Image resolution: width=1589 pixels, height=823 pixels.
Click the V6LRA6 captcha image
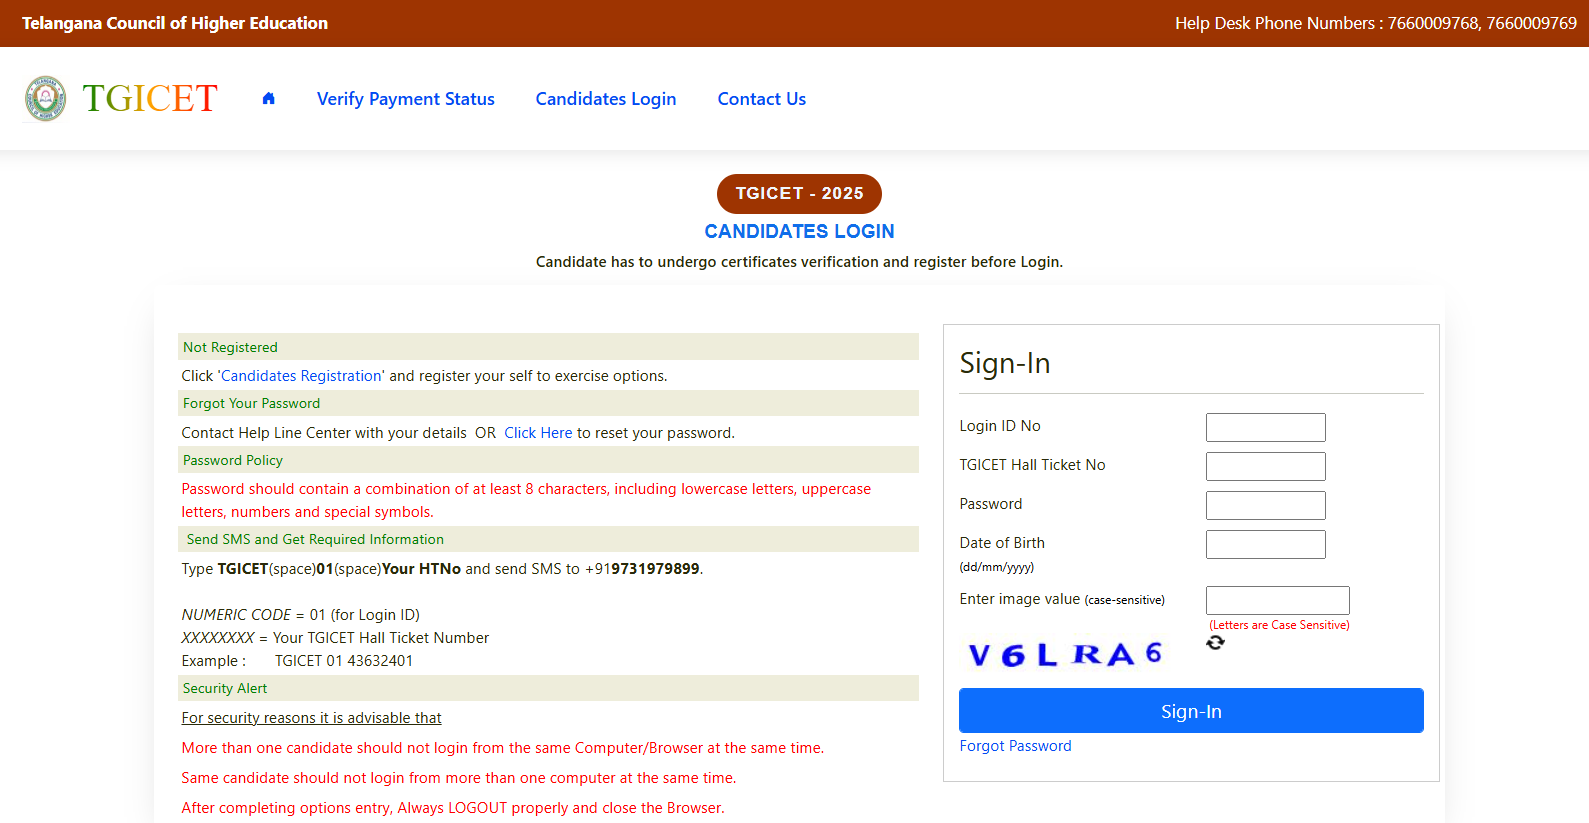click(1065, 654)
